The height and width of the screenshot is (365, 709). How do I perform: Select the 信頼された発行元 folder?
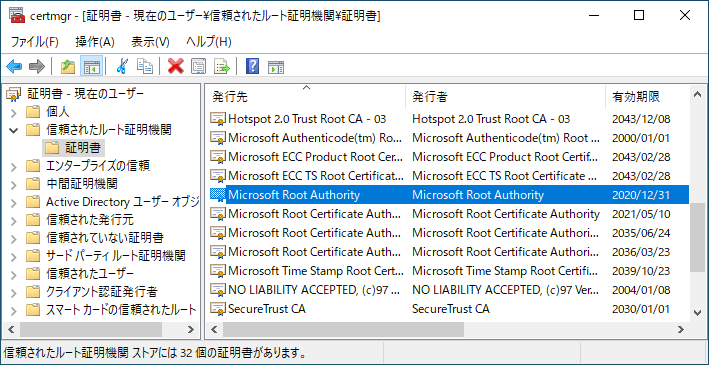pos(90,220)
